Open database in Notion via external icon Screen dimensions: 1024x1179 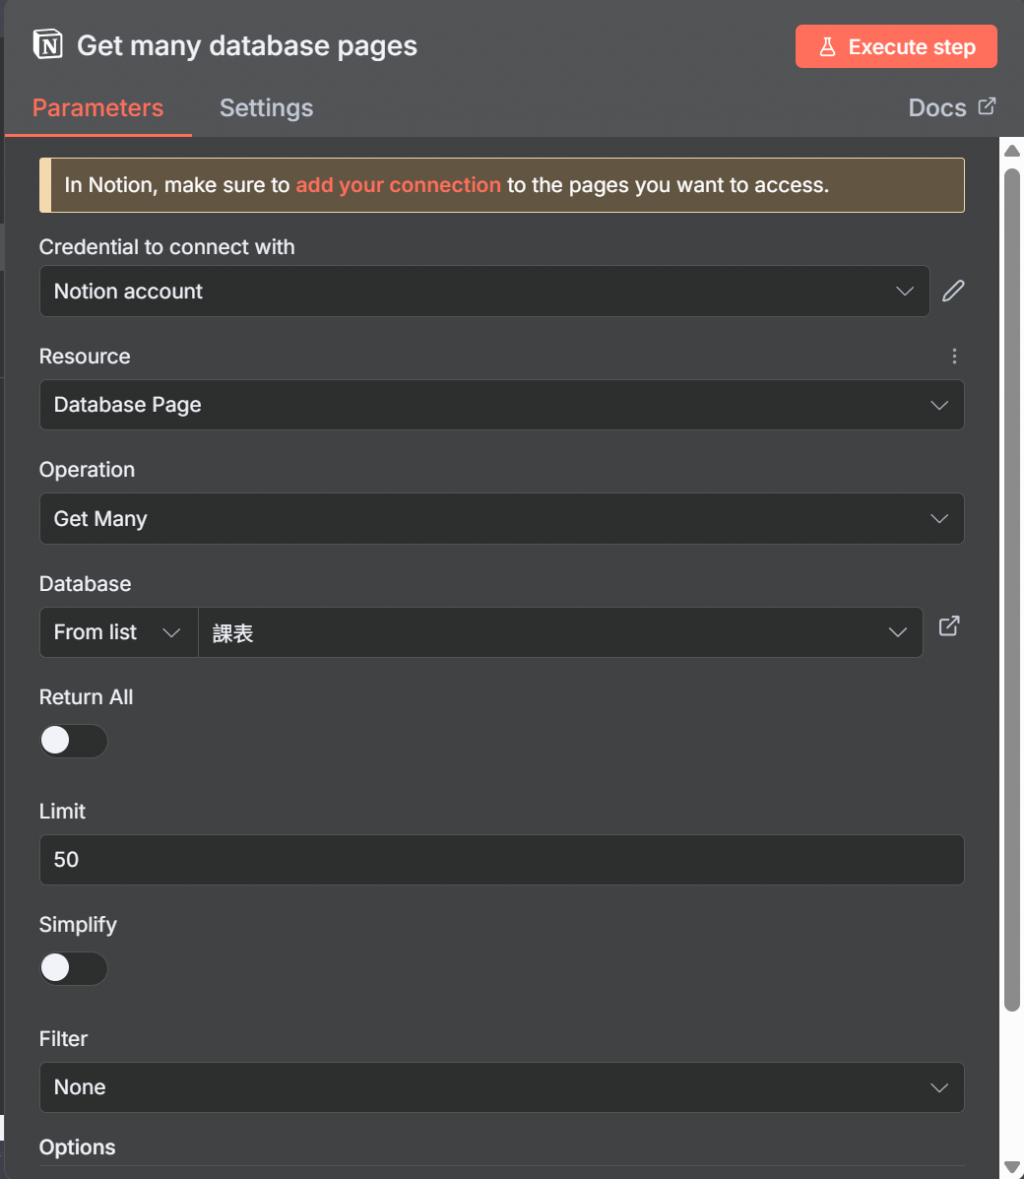pos(950,626)
